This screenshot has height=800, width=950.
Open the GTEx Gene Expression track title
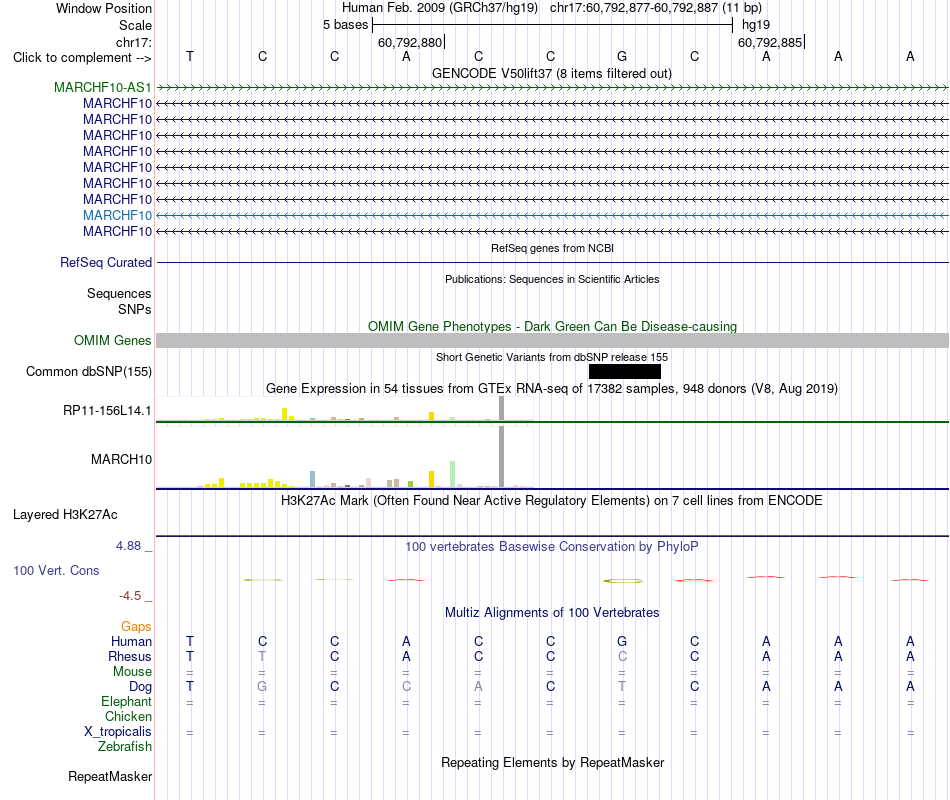[x=552, y=388]
